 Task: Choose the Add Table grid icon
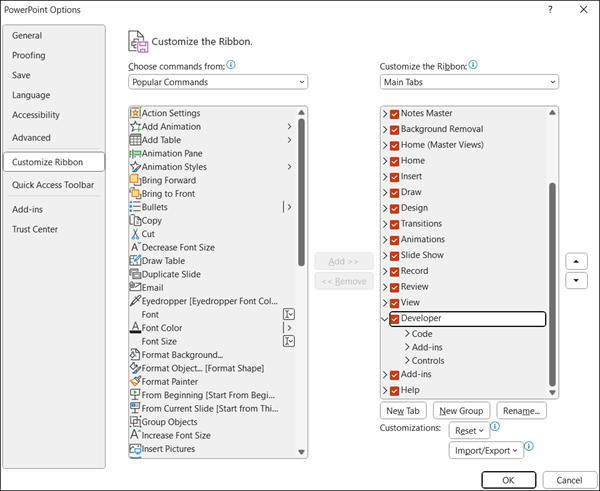[x=135, y=140]
